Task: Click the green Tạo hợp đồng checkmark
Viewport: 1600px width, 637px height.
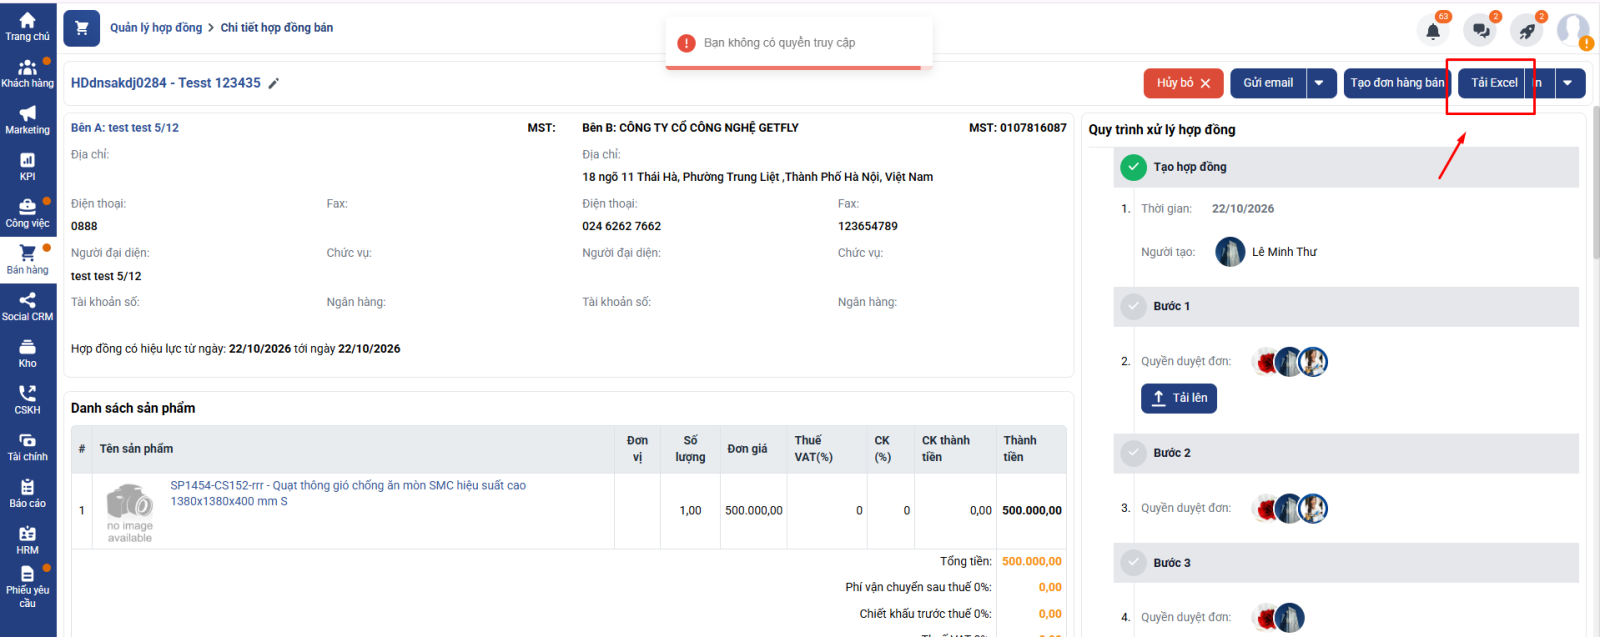Action: click(x=1133, y=167)
